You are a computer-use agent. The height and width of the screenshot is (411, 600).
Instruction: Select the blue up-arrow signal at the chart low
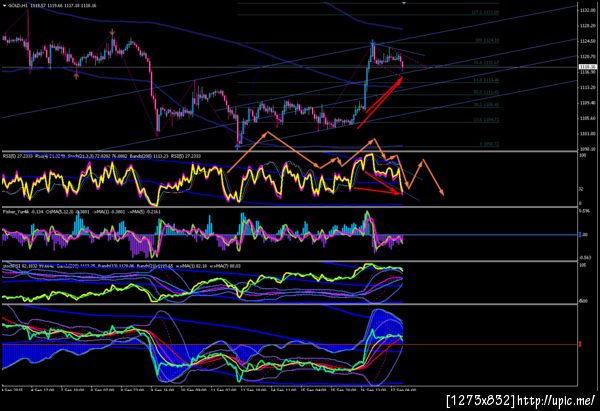(x=238, y=146)
